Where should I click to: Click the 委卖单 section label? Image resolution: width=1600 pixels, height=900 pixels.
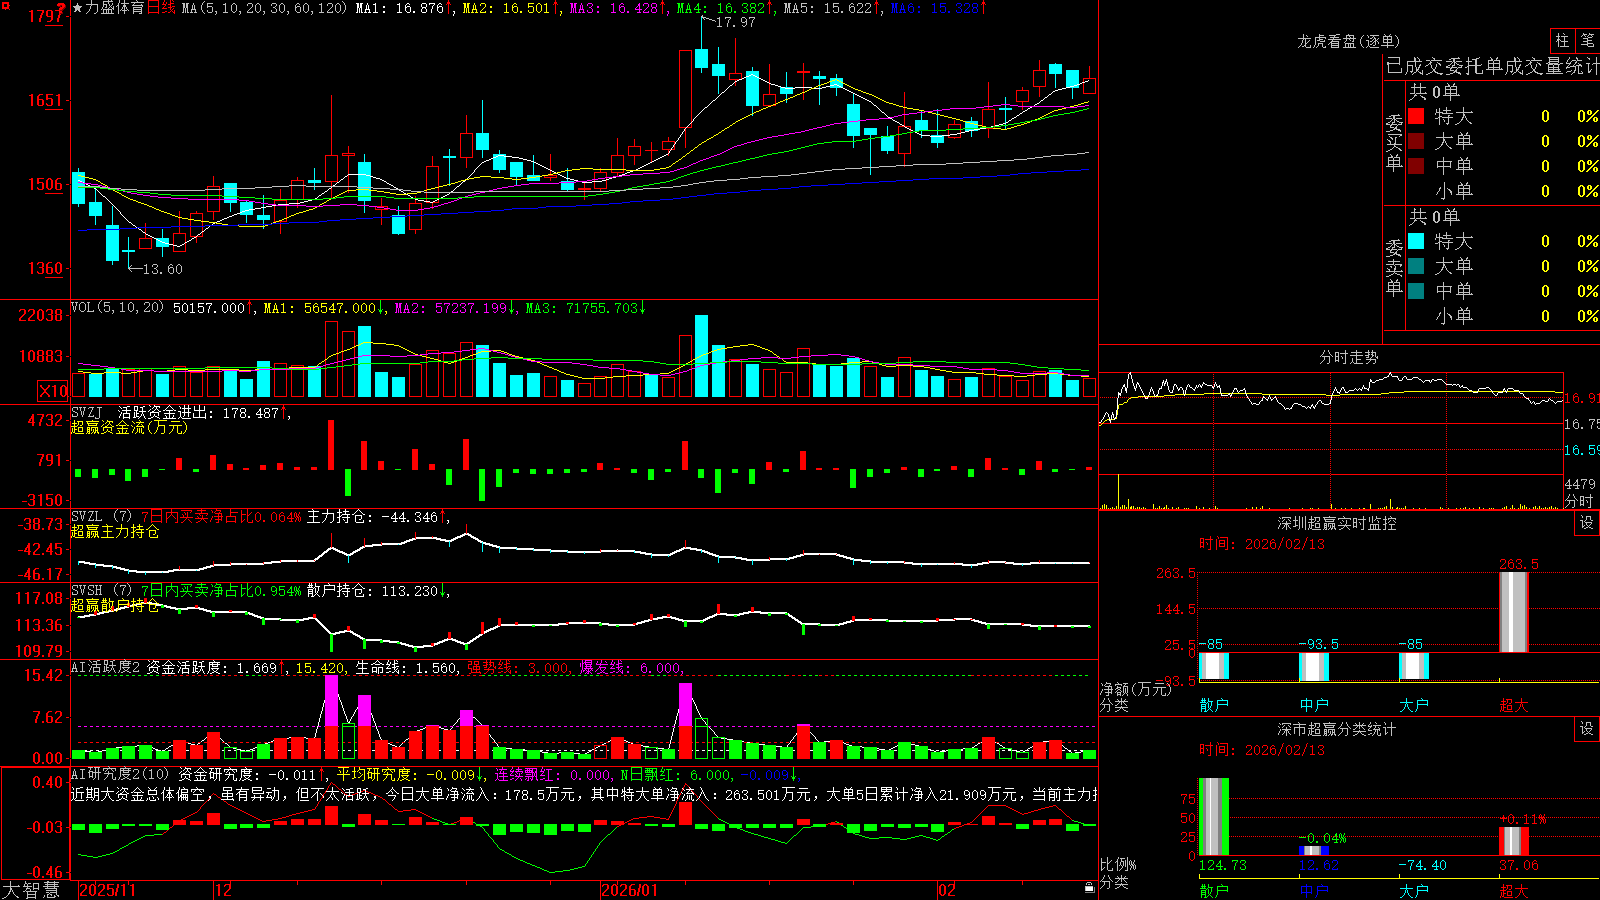[1394, 267]
